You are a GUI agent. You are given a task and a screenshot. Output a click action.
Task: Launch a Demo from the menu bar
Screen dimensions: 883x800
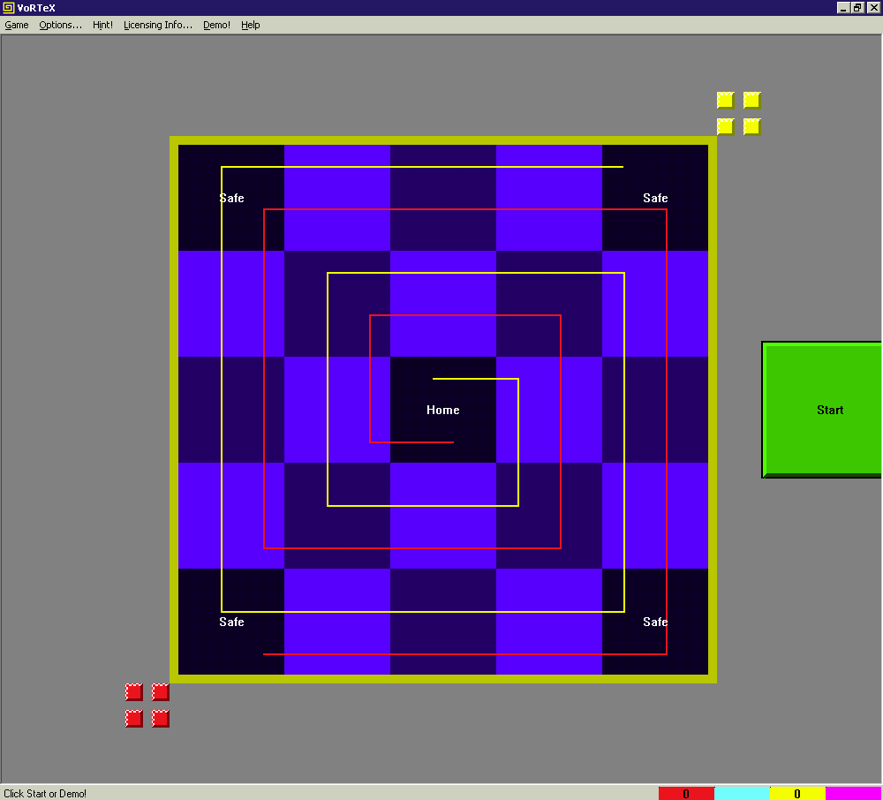click(216, 25)
